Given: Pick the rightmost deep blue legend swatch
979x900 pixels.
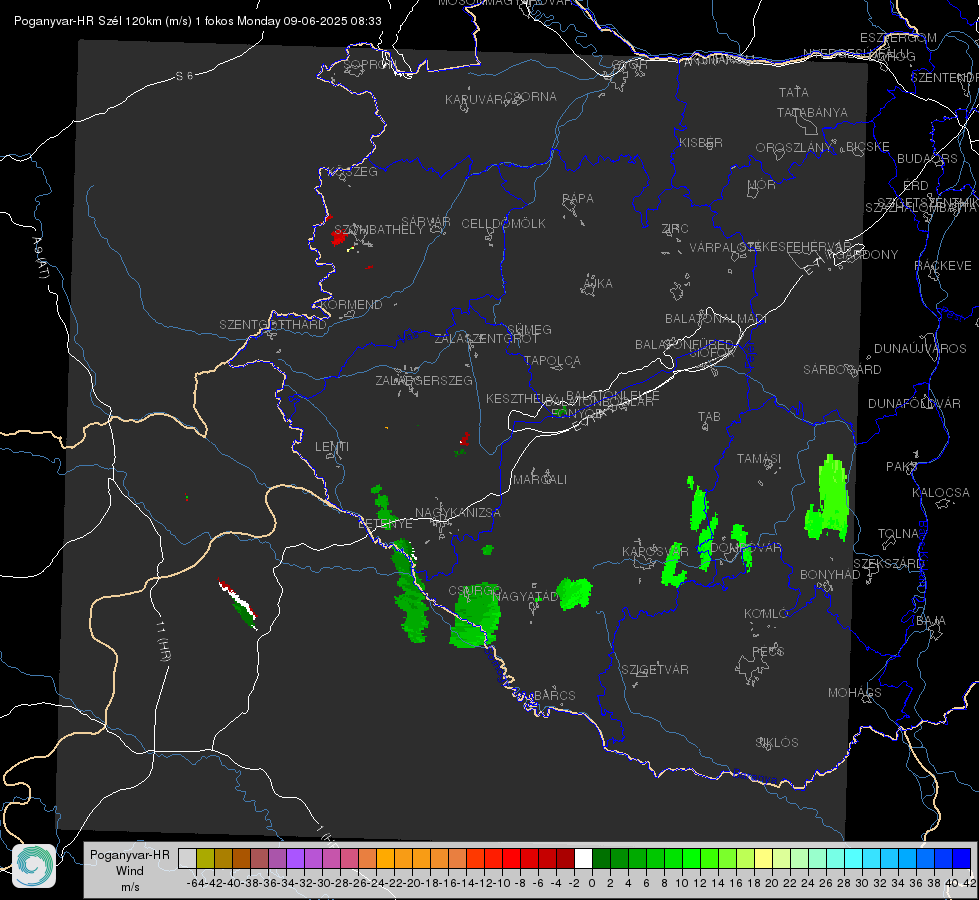Looking at the screenshot, I should coord(962,858).
